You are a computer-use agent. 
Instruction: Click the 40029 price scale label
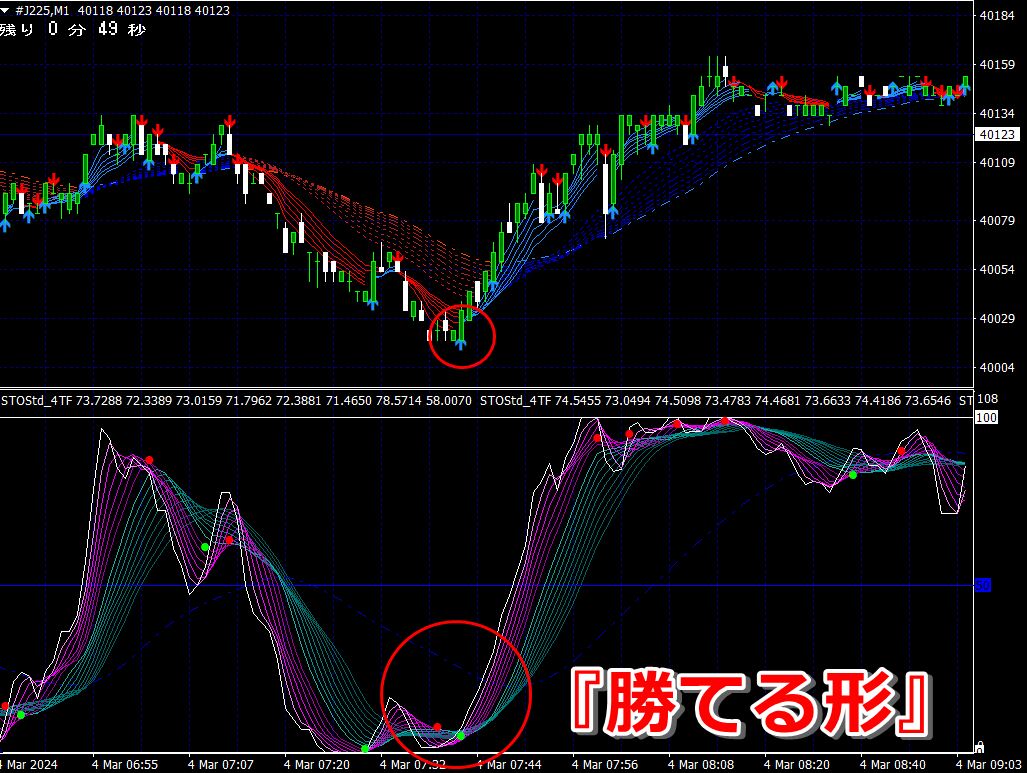point(997,319)
